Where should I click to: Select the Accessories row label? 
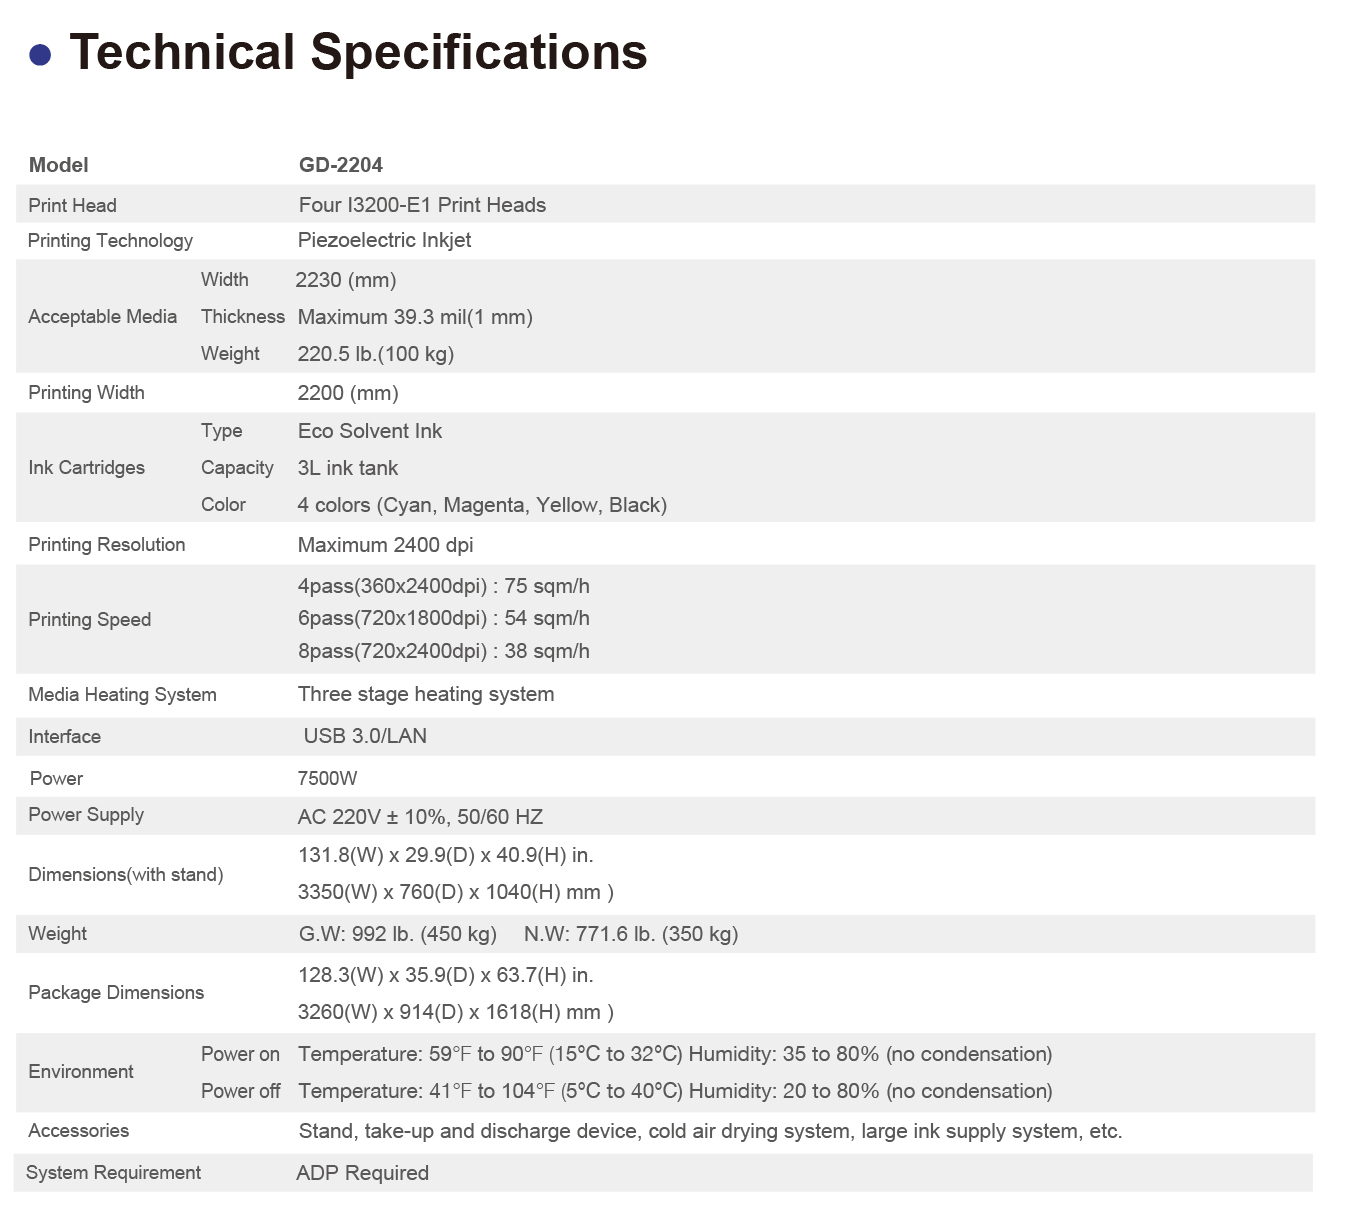pos(78,1131)
